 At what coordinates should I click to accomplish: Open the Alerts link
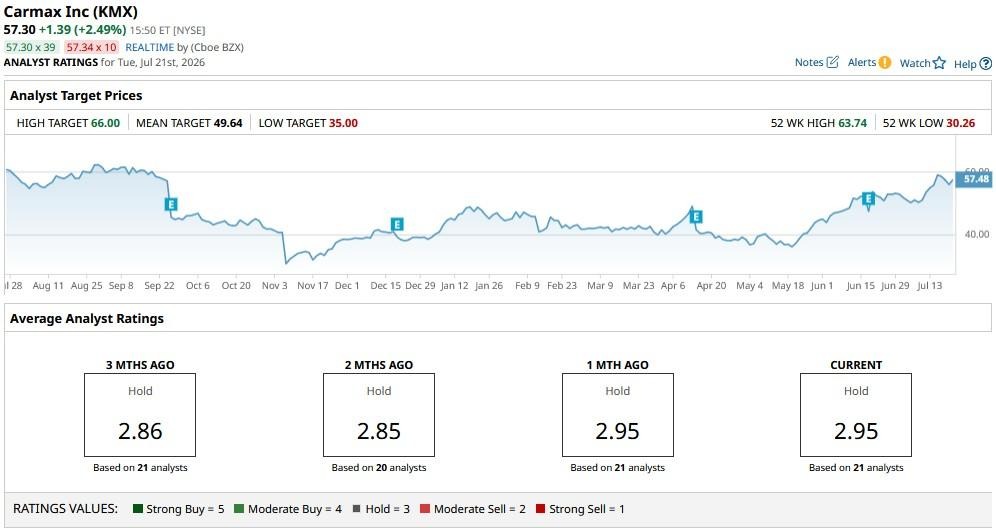pos(862,62)
